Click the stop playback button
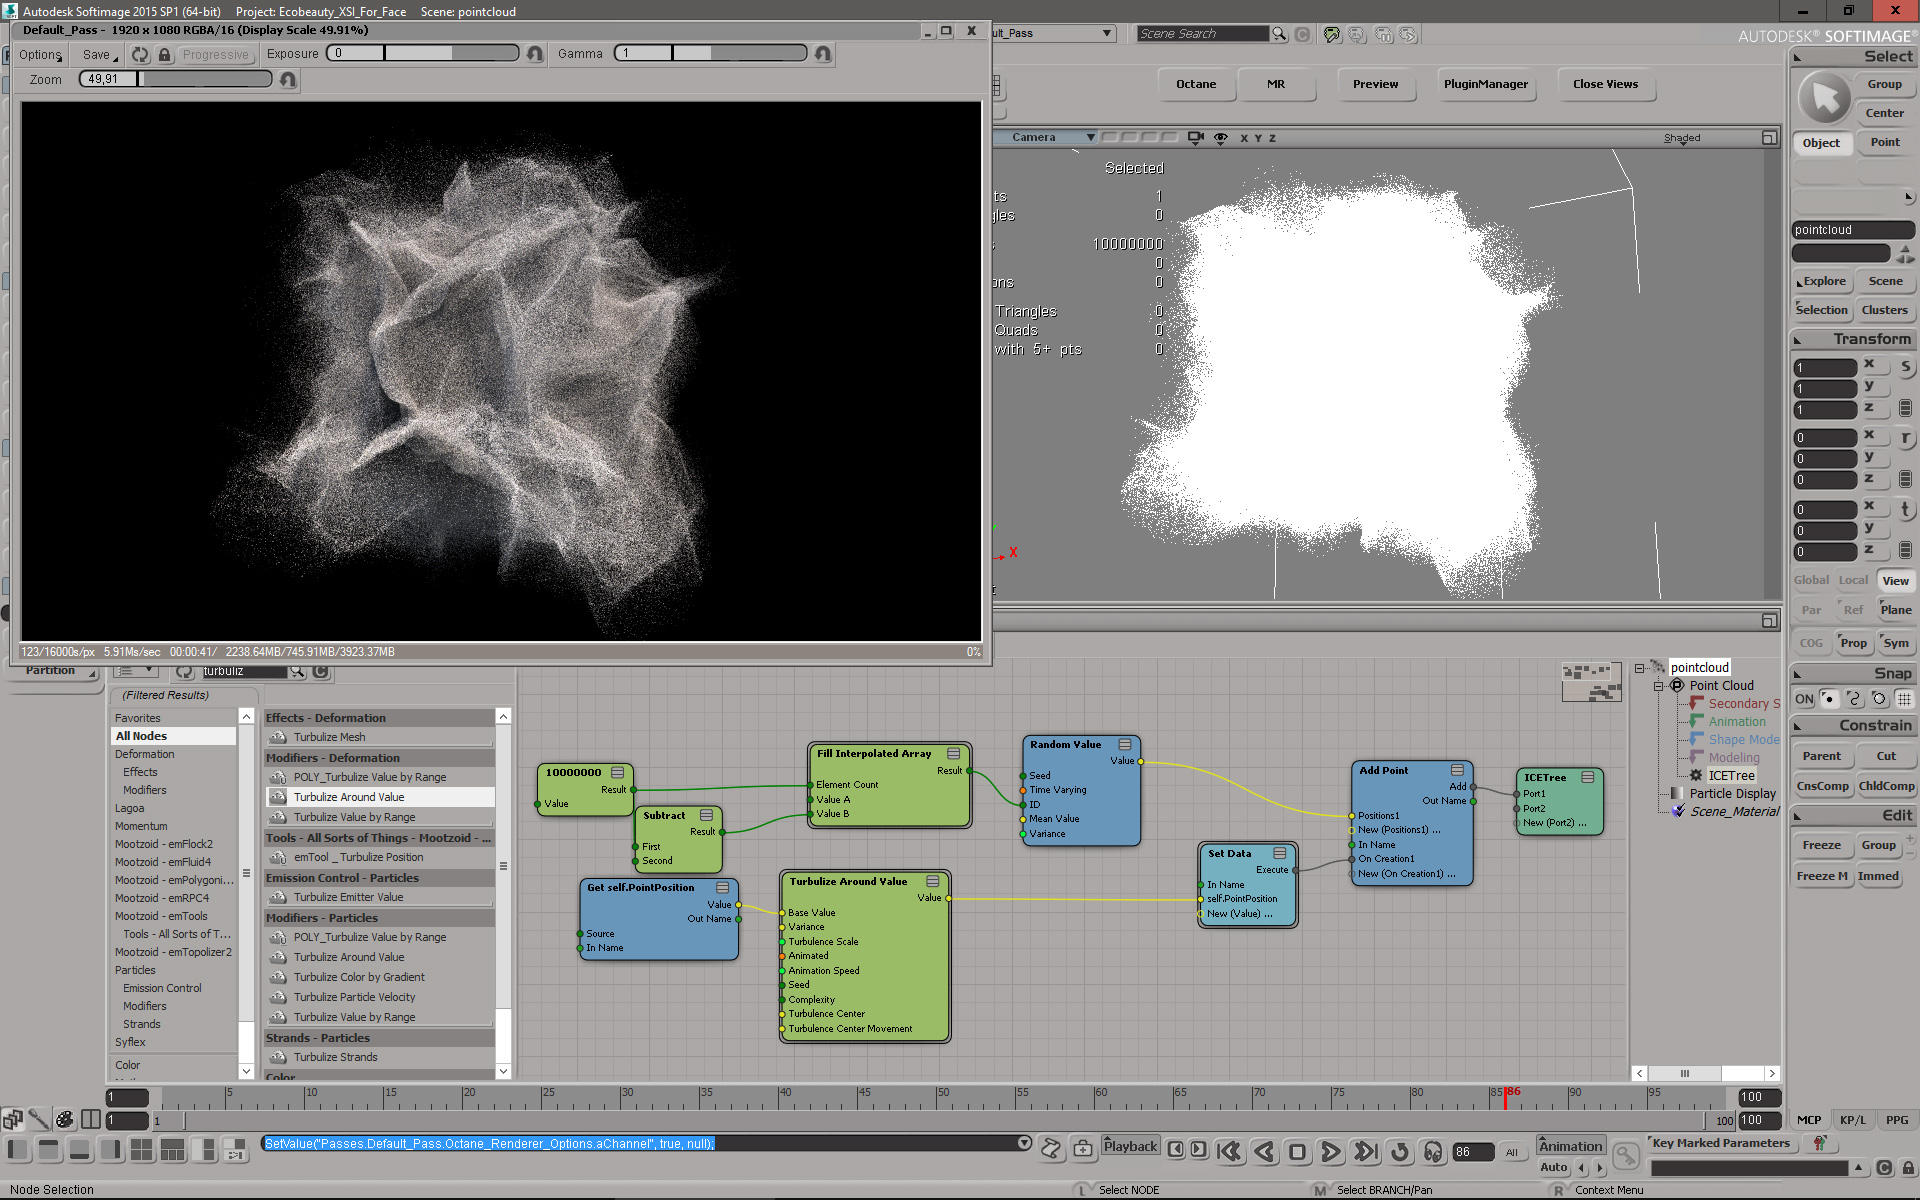Screen dimensions: 1920x1200 1297,1152
